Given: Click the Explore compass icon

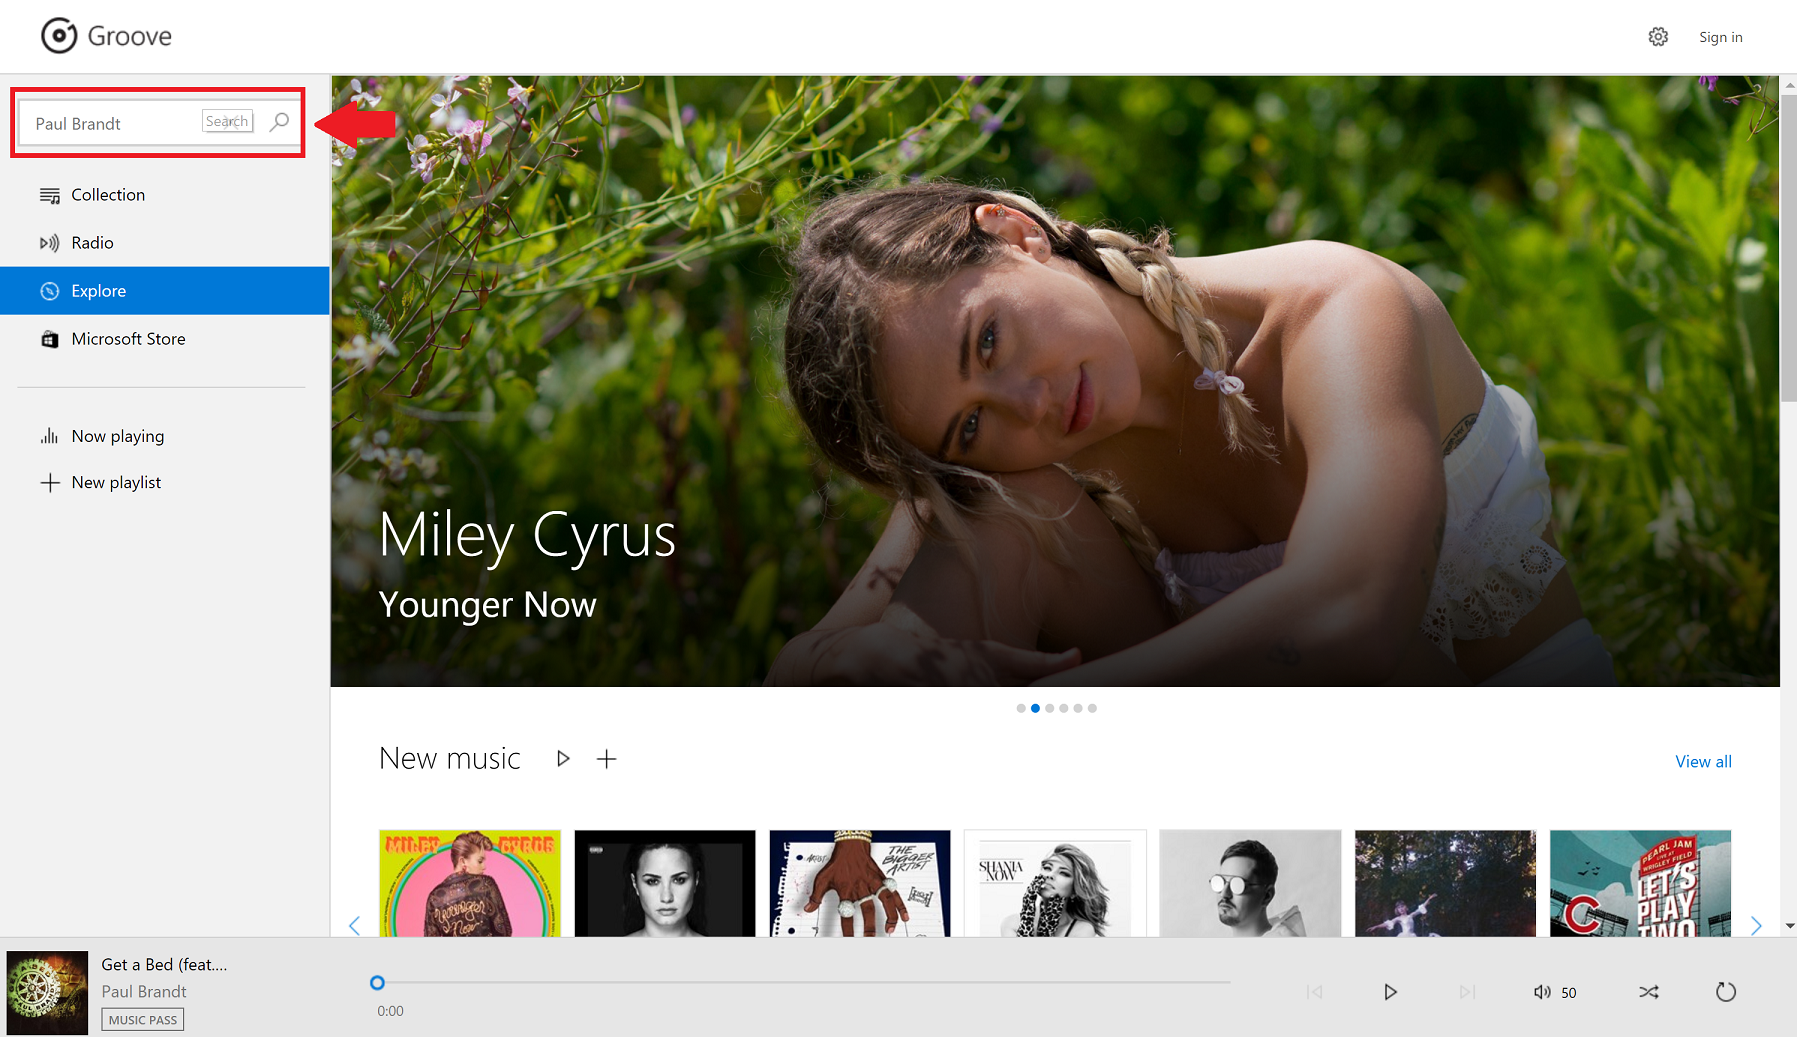Looking at the screenshot, I should pyautogui.click(x=50, y=291).
